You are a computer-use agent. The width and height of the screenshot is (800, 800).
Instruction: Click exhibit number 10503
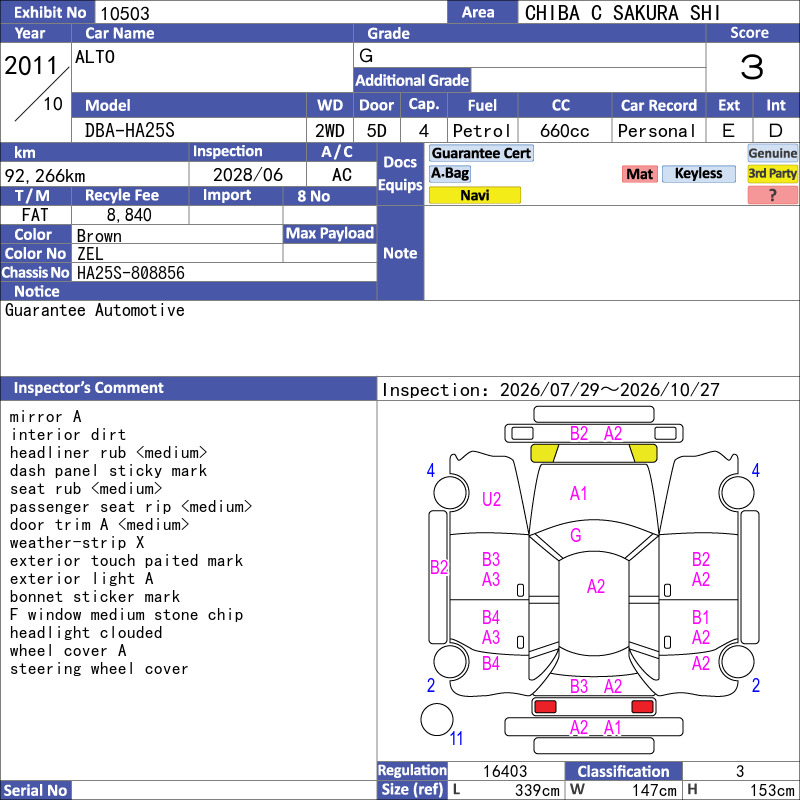tap(125, 13)
